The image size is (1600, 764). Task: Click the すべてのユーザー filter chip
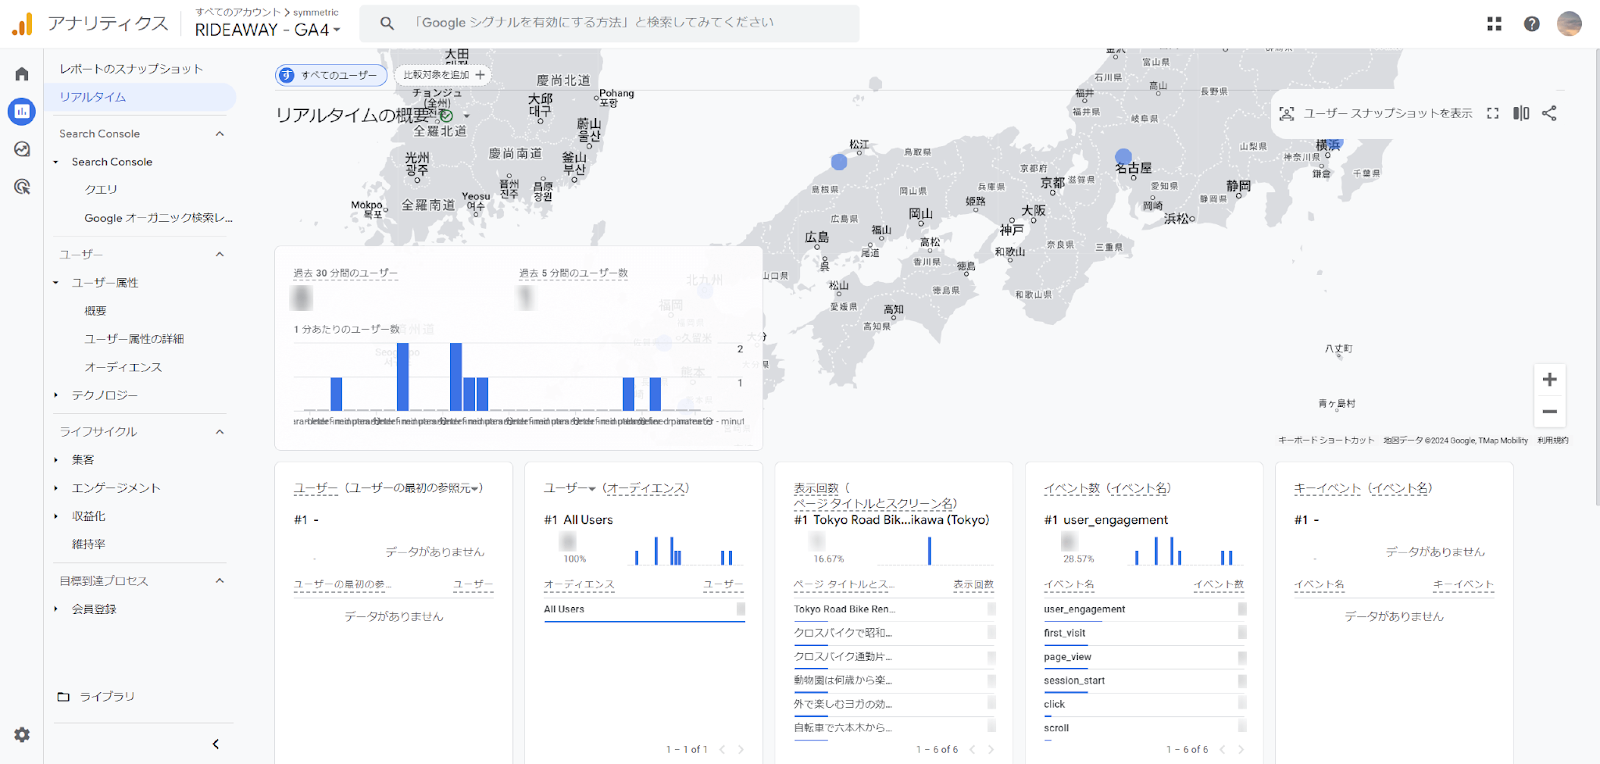pyautogui.click(x=331, y=75)
